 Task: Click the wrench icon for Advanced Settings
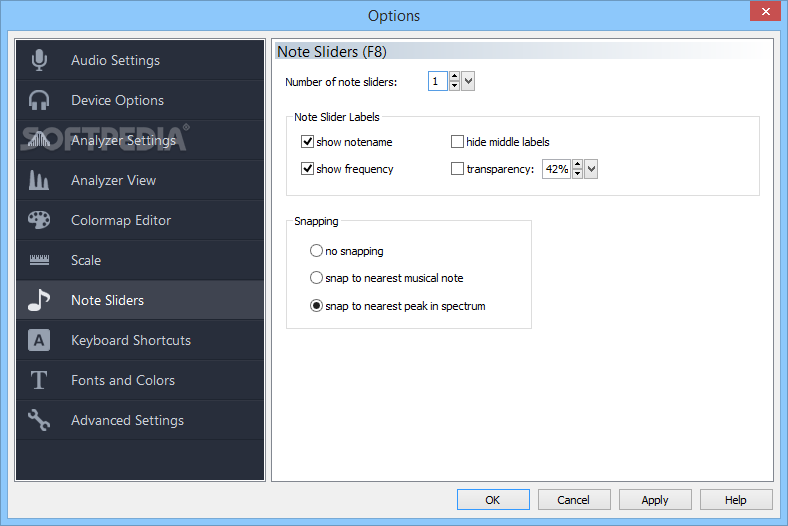pyautogui.click(x=39, y=420)
